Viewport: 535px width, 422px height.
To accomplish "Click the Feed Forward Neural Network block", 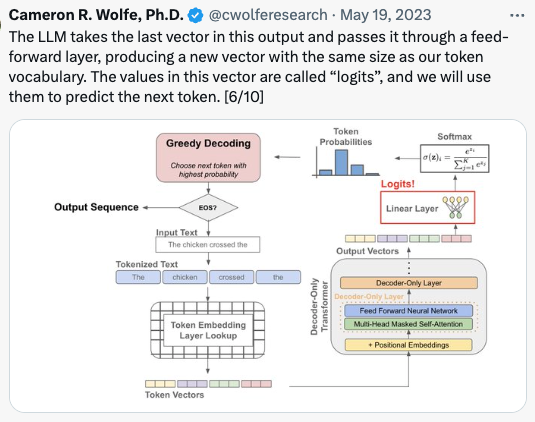I will coord(408,311).
